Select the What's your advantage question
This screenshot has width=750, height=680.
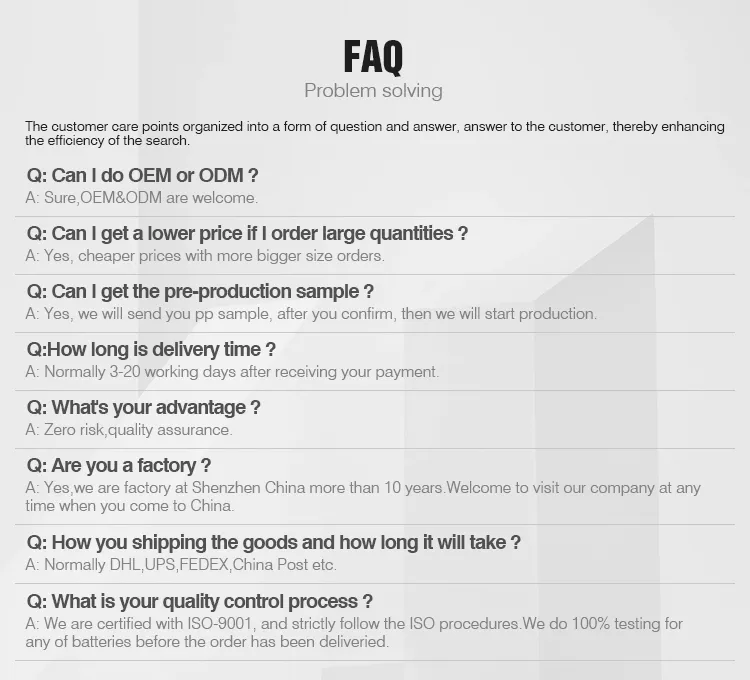tap(143, 408)
